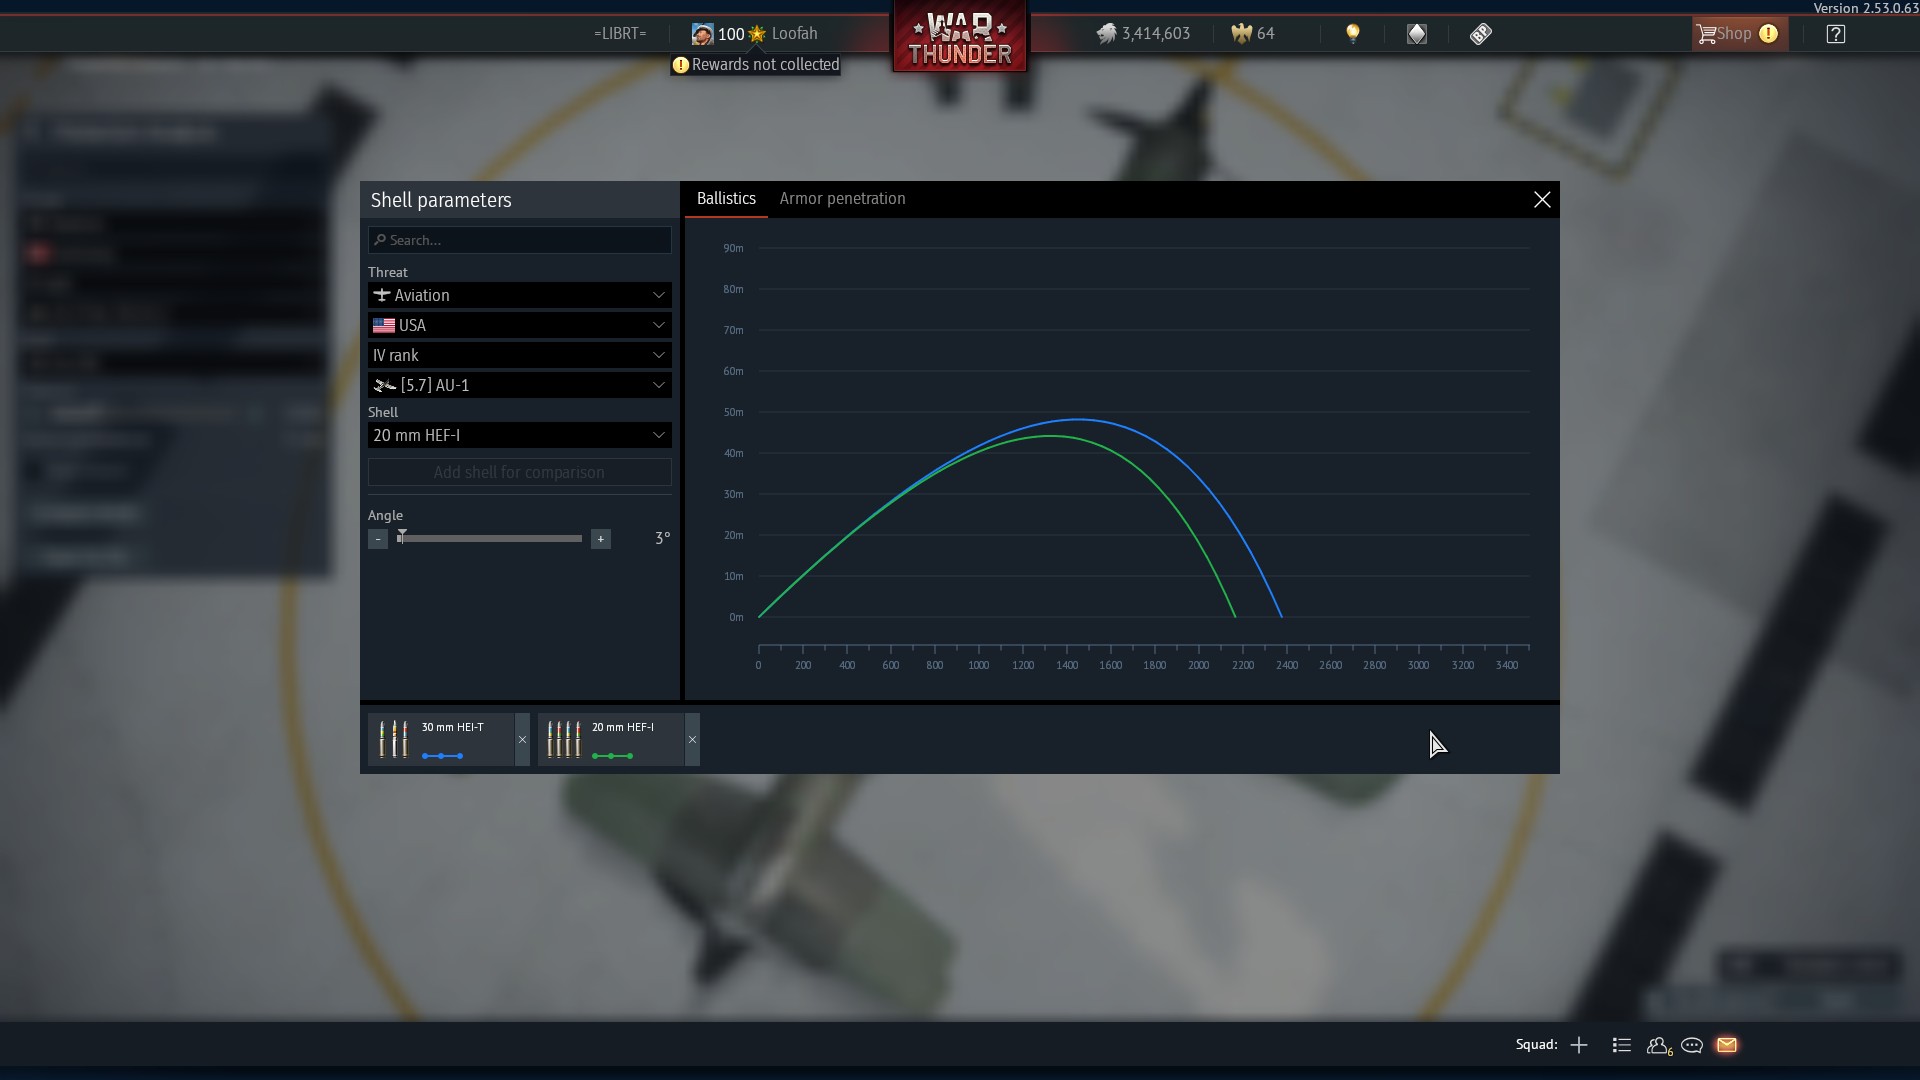This screenshot has width=1920, height=1080.
Task: Click the lightbulb hint icon
Action: point(1353,34)
